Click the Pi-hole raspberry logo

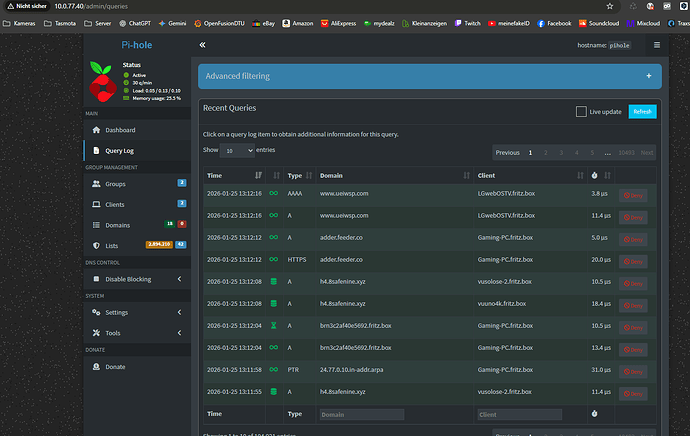103,82
